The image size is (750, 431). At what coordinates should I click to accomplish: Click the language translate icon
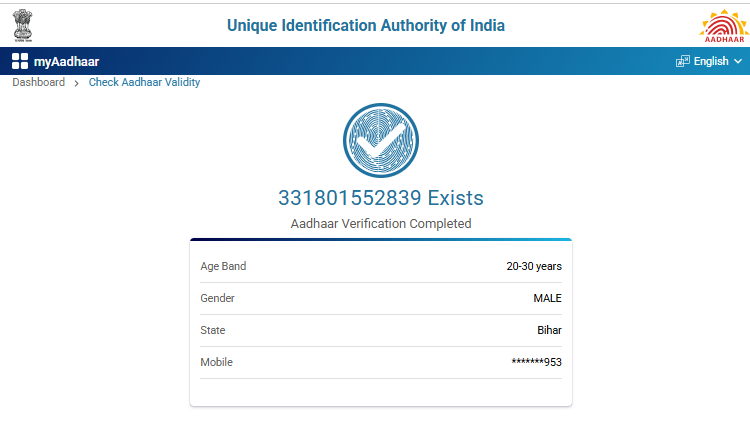[x=683, y=61]
